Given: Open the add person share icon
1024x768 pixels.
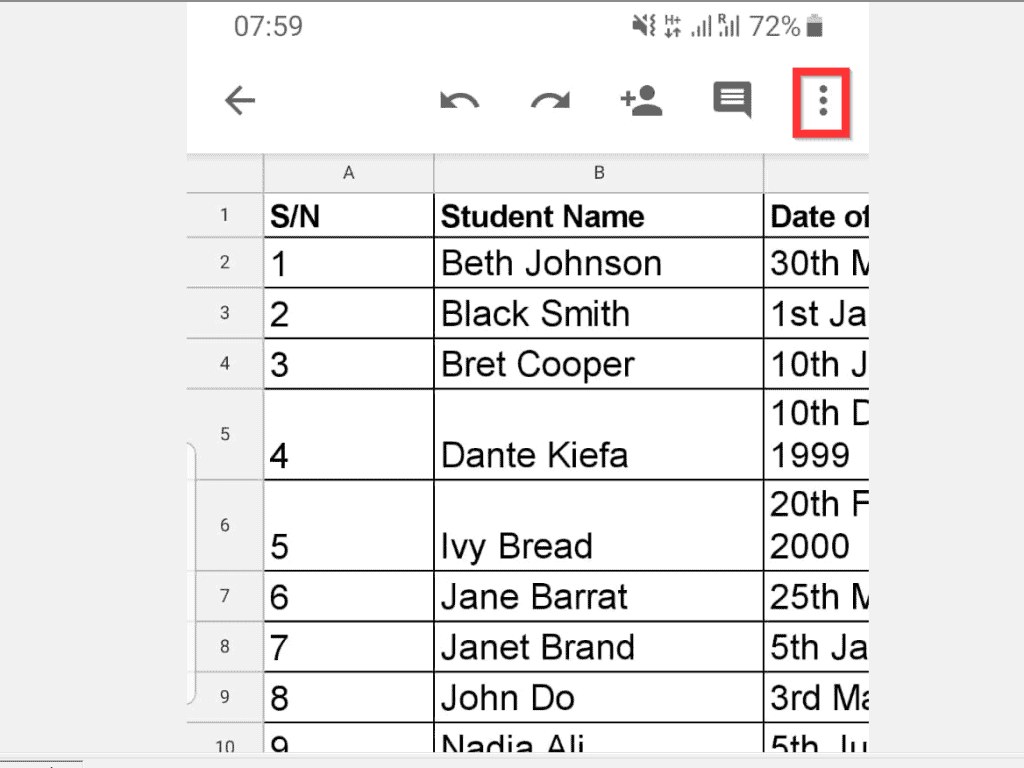Looking at the screenshot, I should [x=641, y=101].
